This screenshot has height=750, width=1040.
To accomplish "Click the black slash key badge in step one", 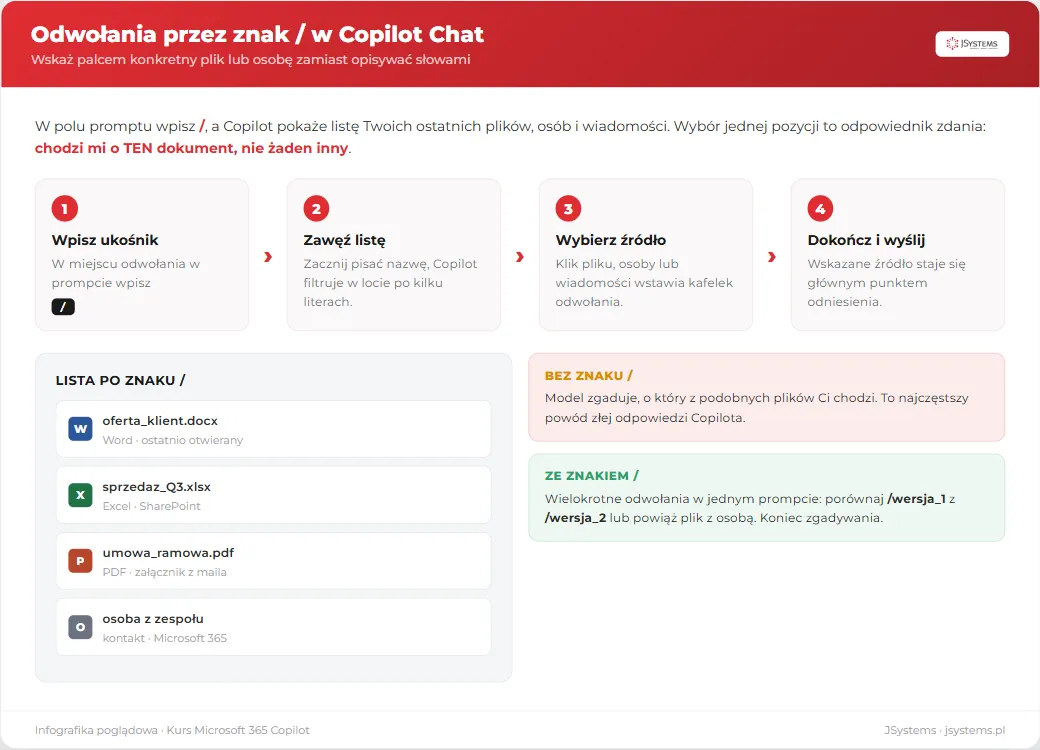I will [x=63, y=307].
